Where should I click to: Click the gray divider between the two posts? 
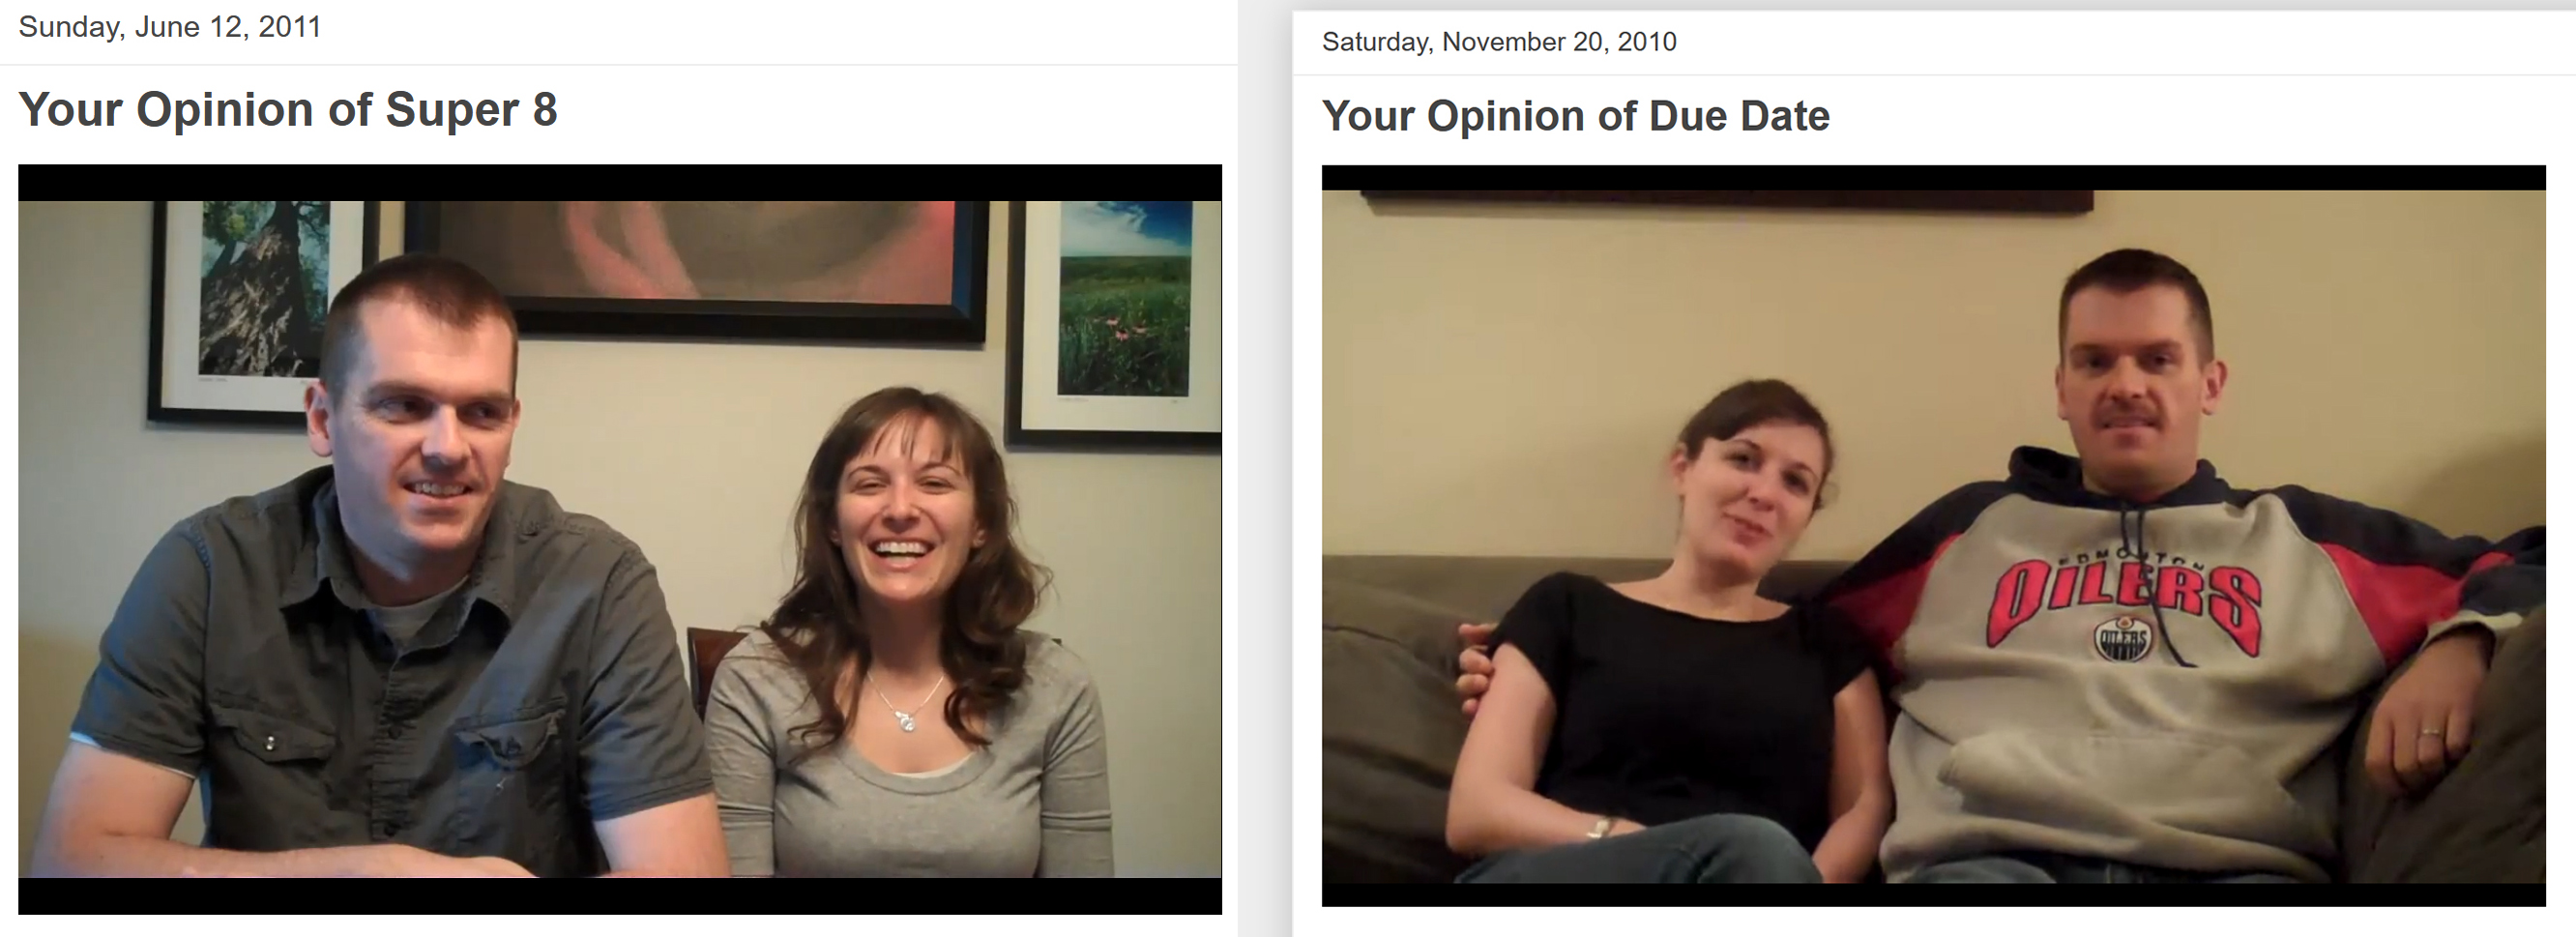coord(1265,468)
